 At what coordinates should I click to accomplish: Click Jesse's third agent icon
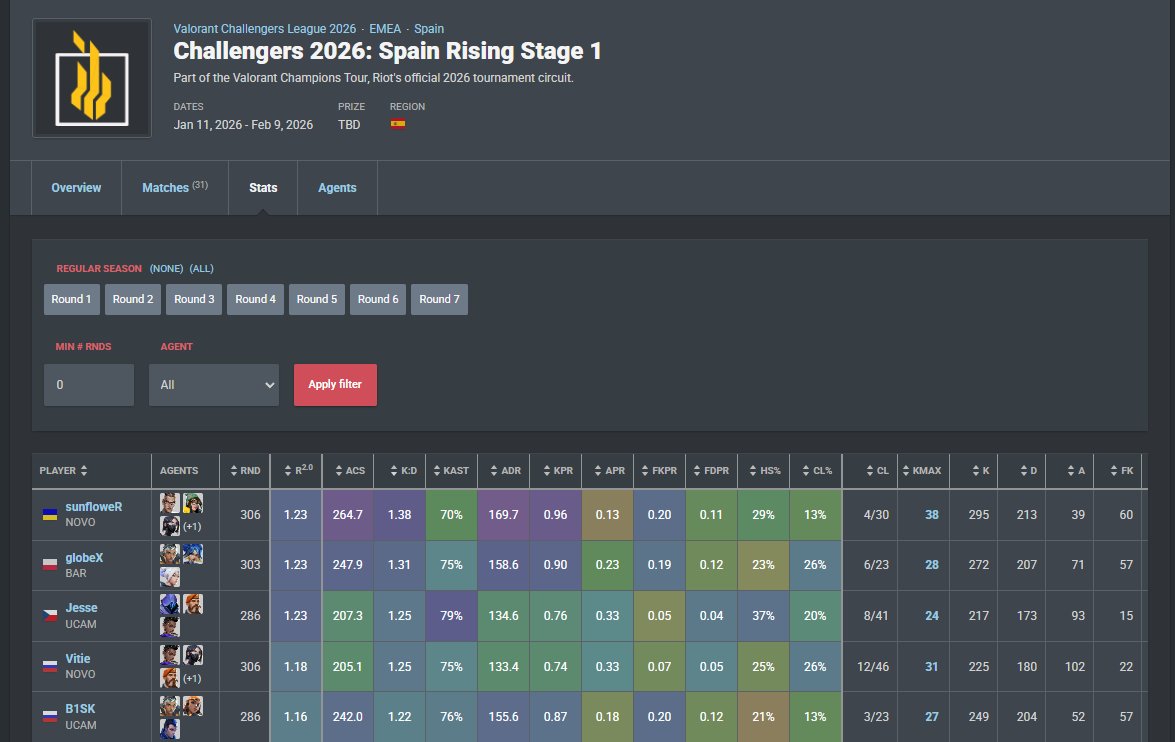tap(170, 627)
